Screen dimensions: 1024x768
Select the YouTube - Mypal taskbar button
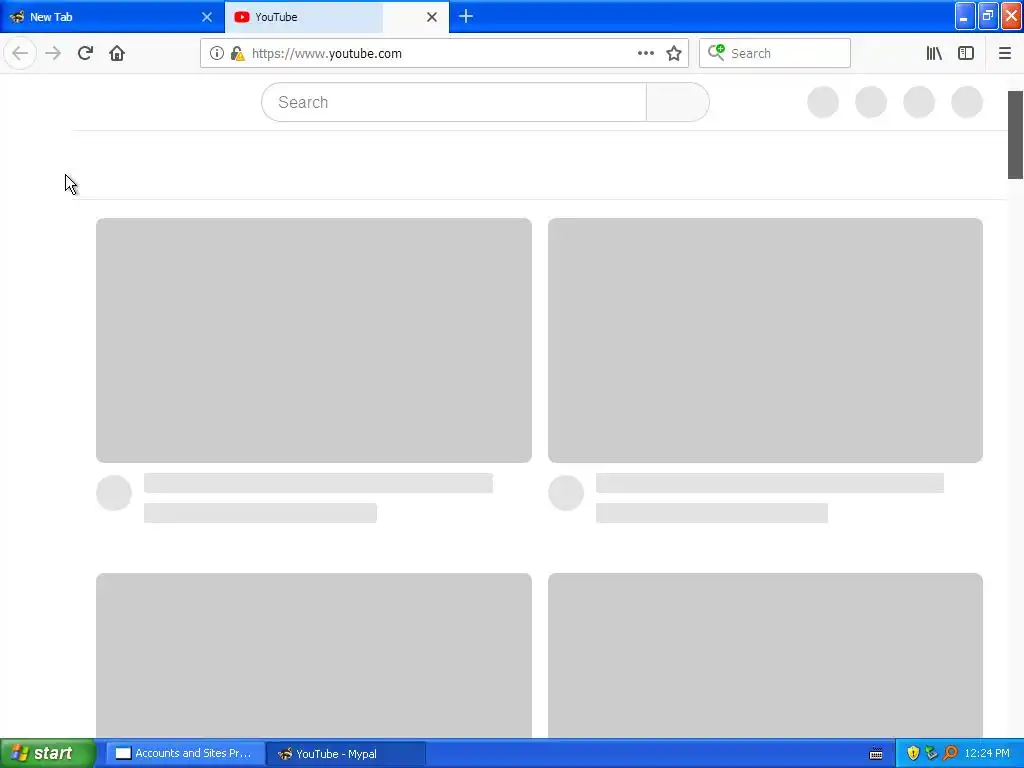(347, 753)
